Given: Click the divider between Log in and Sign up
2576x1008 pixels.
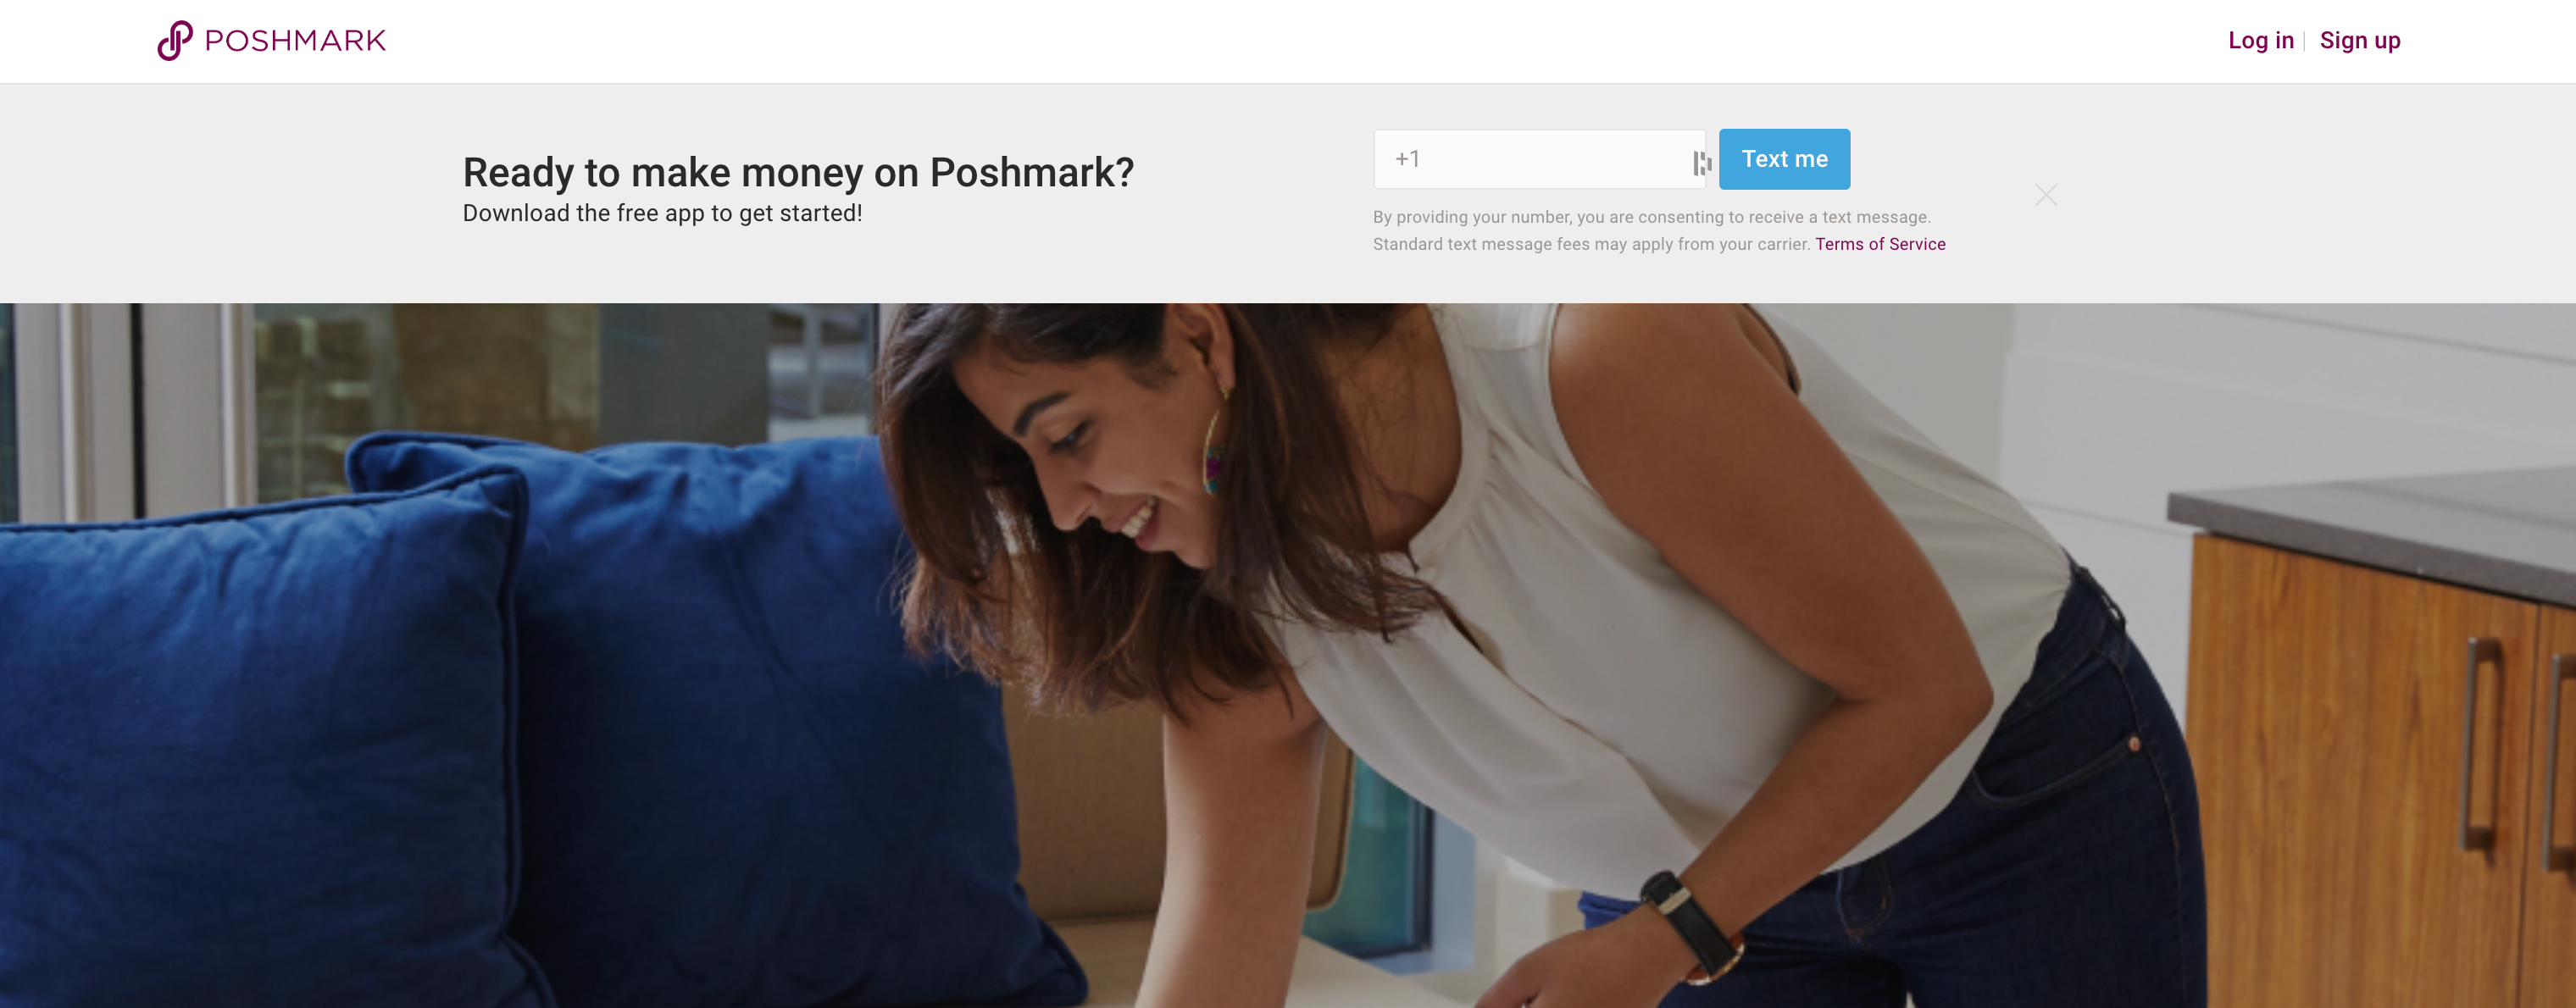Looking at the screenshot, I should point(2305,41).
